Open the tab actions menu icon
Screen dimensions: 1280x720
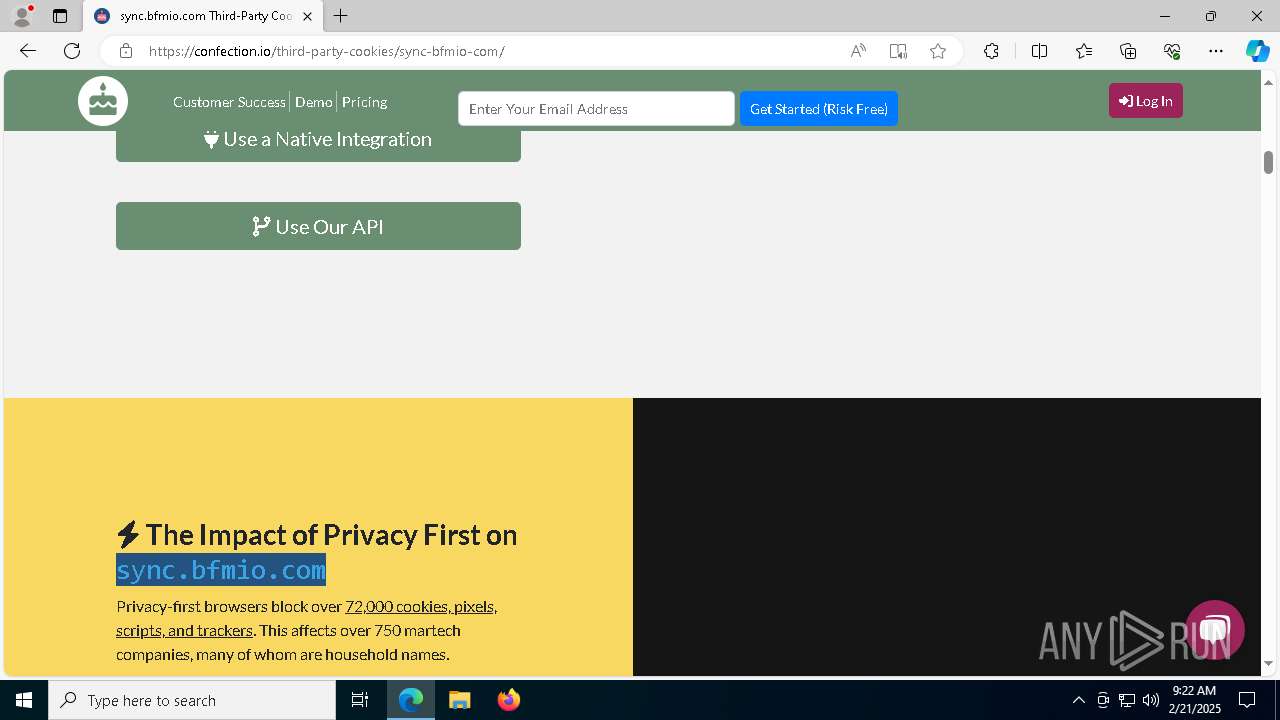click(60, 16)
